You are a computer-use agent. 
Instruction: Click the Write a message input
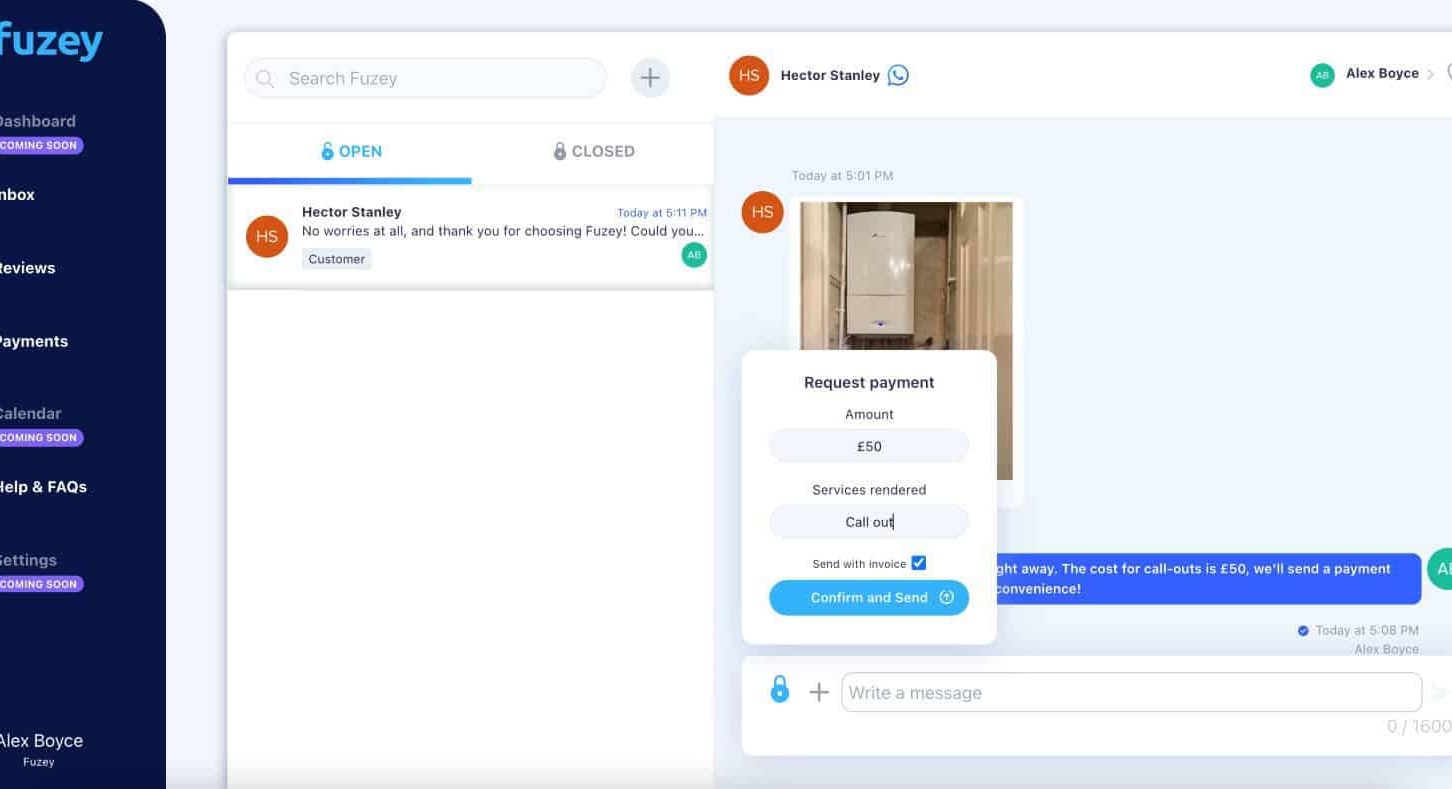1130,692
